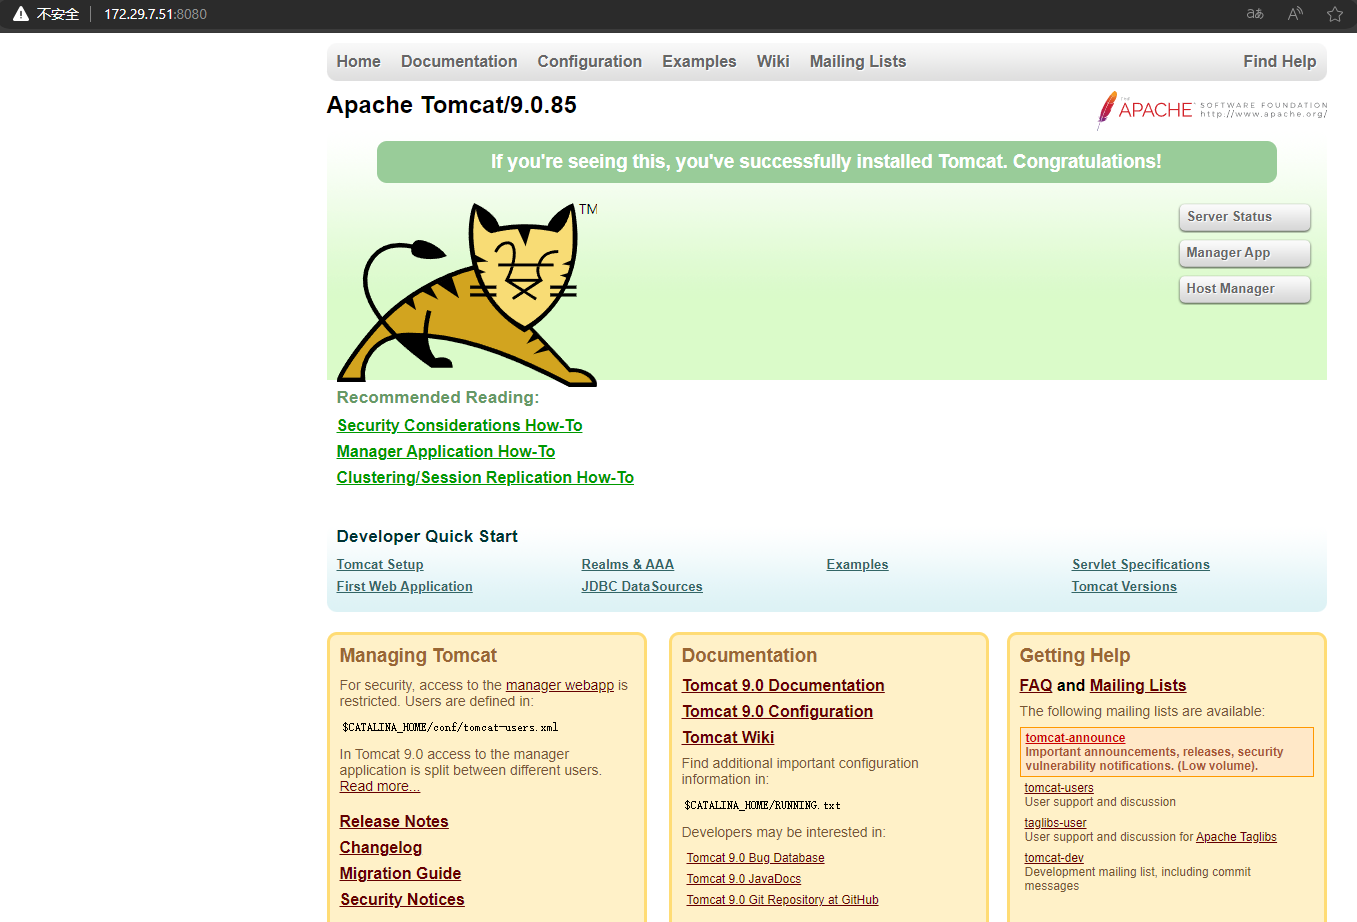This screenshot has height=922, width=1357.
Task: Open the FAQ link under Getting Help
Action: pos(1036,686)
